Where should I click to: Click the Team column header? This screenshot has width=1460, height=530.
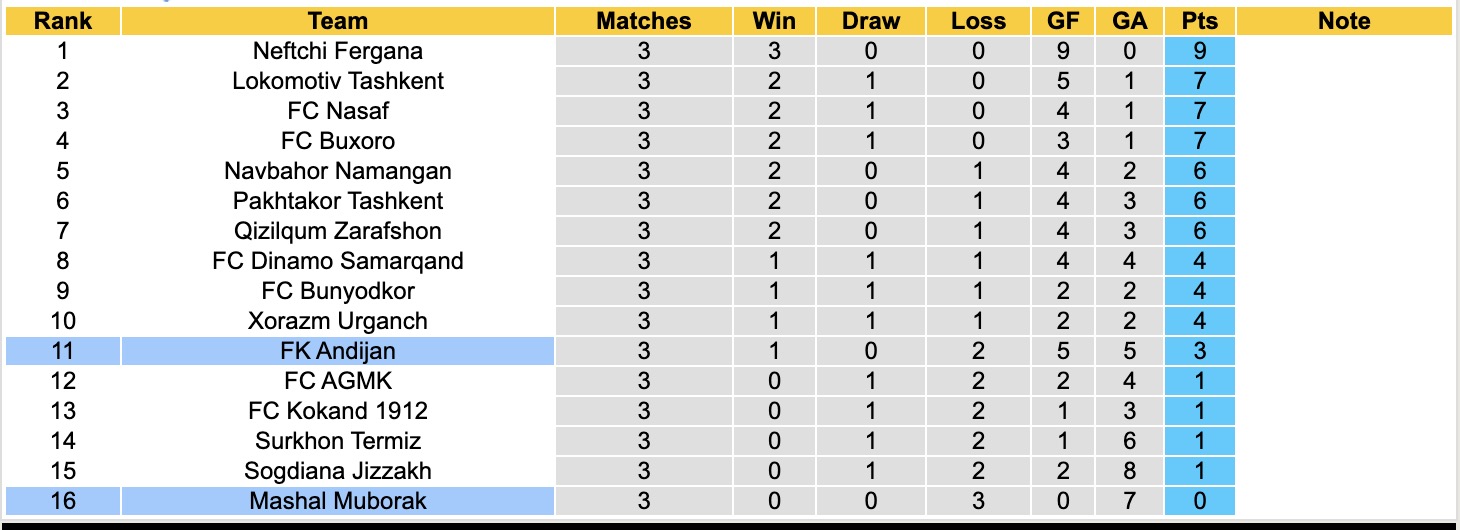(338, 21)
